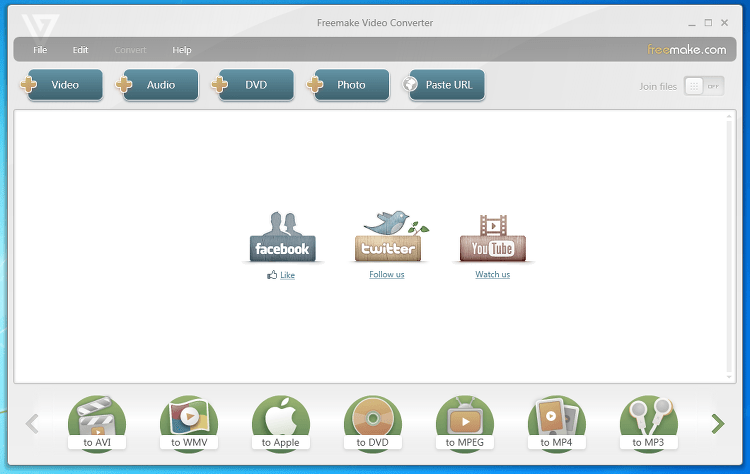Choose the to WMV output format

point(189,424)
